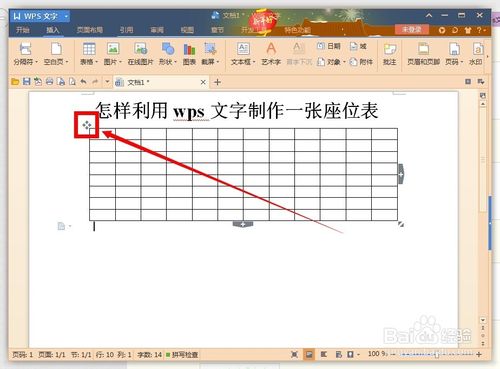This screenshot has height=369, width=500.
Task: Open the 页面布局 ribbon tab
Action: pos(90,30)
